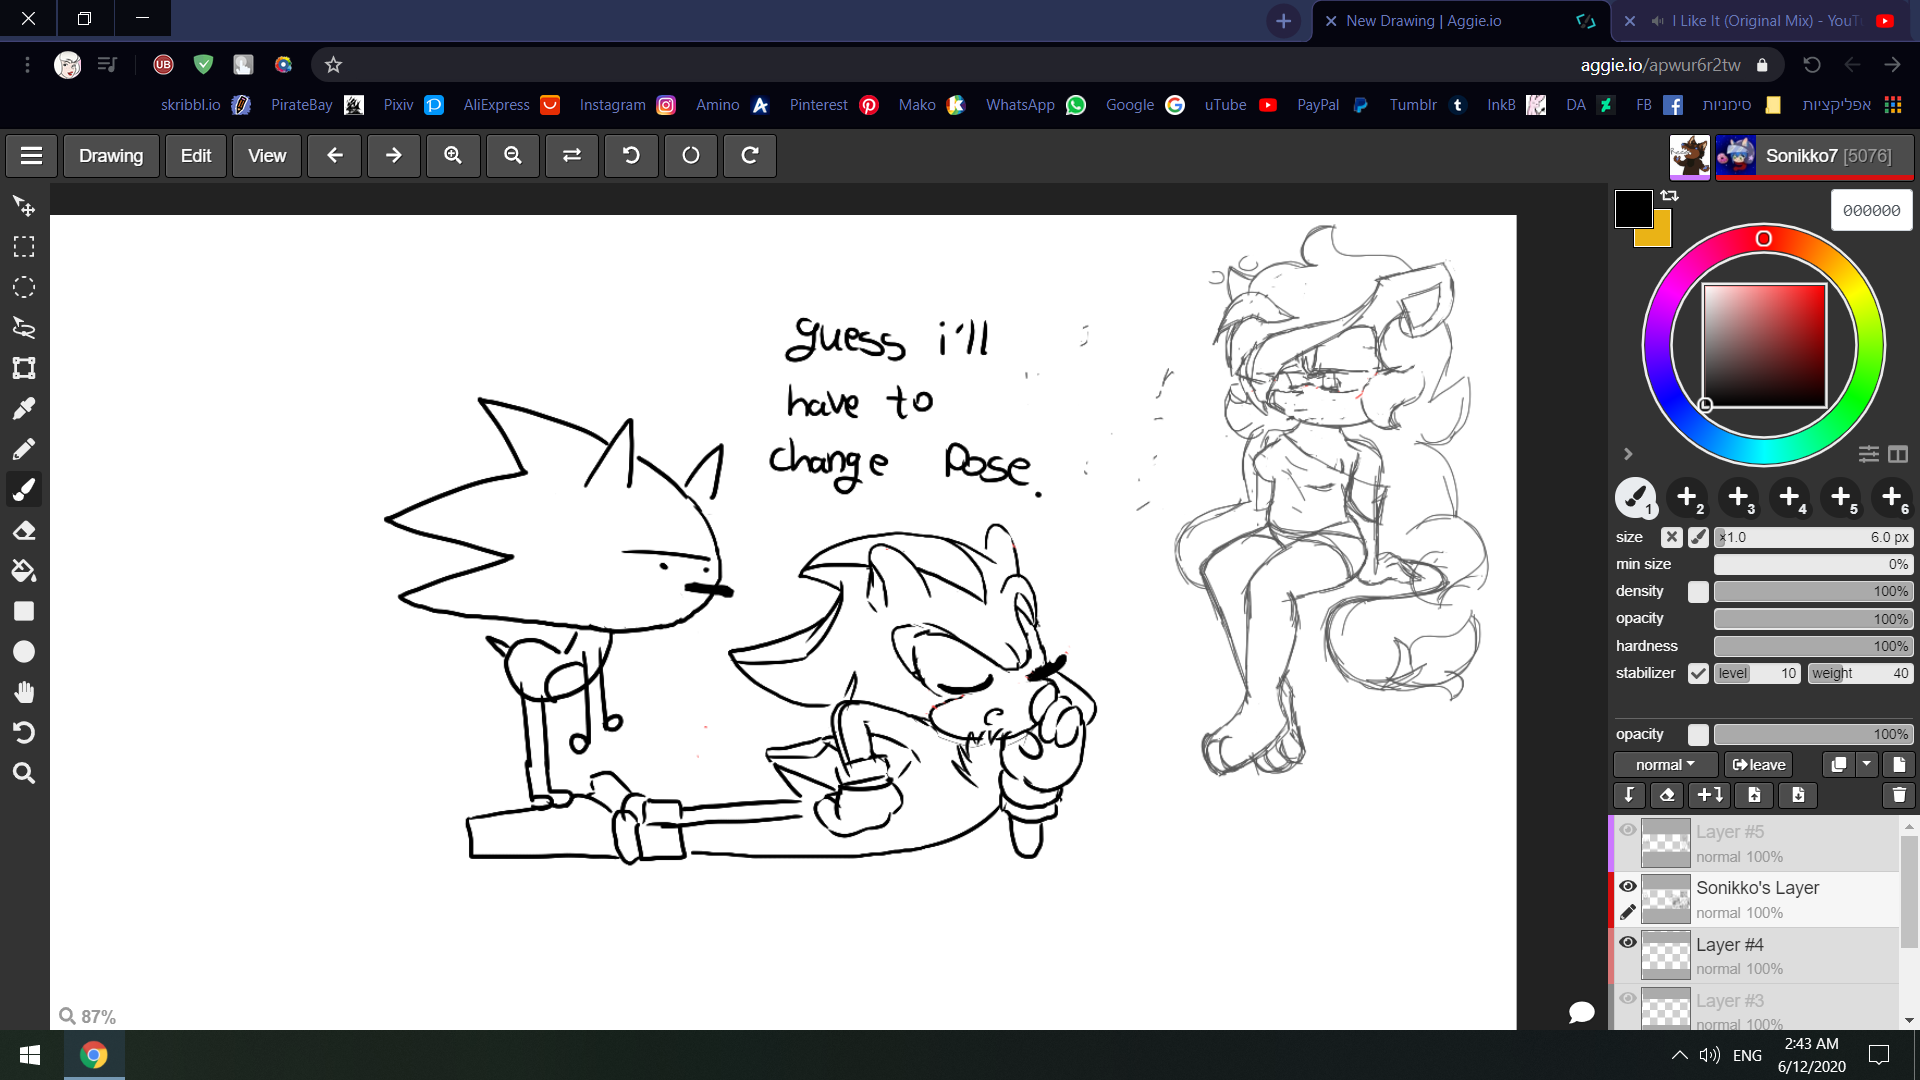Pick the Eyedropper tool
The image size is (1920, 1080).
tap(24, 409)
